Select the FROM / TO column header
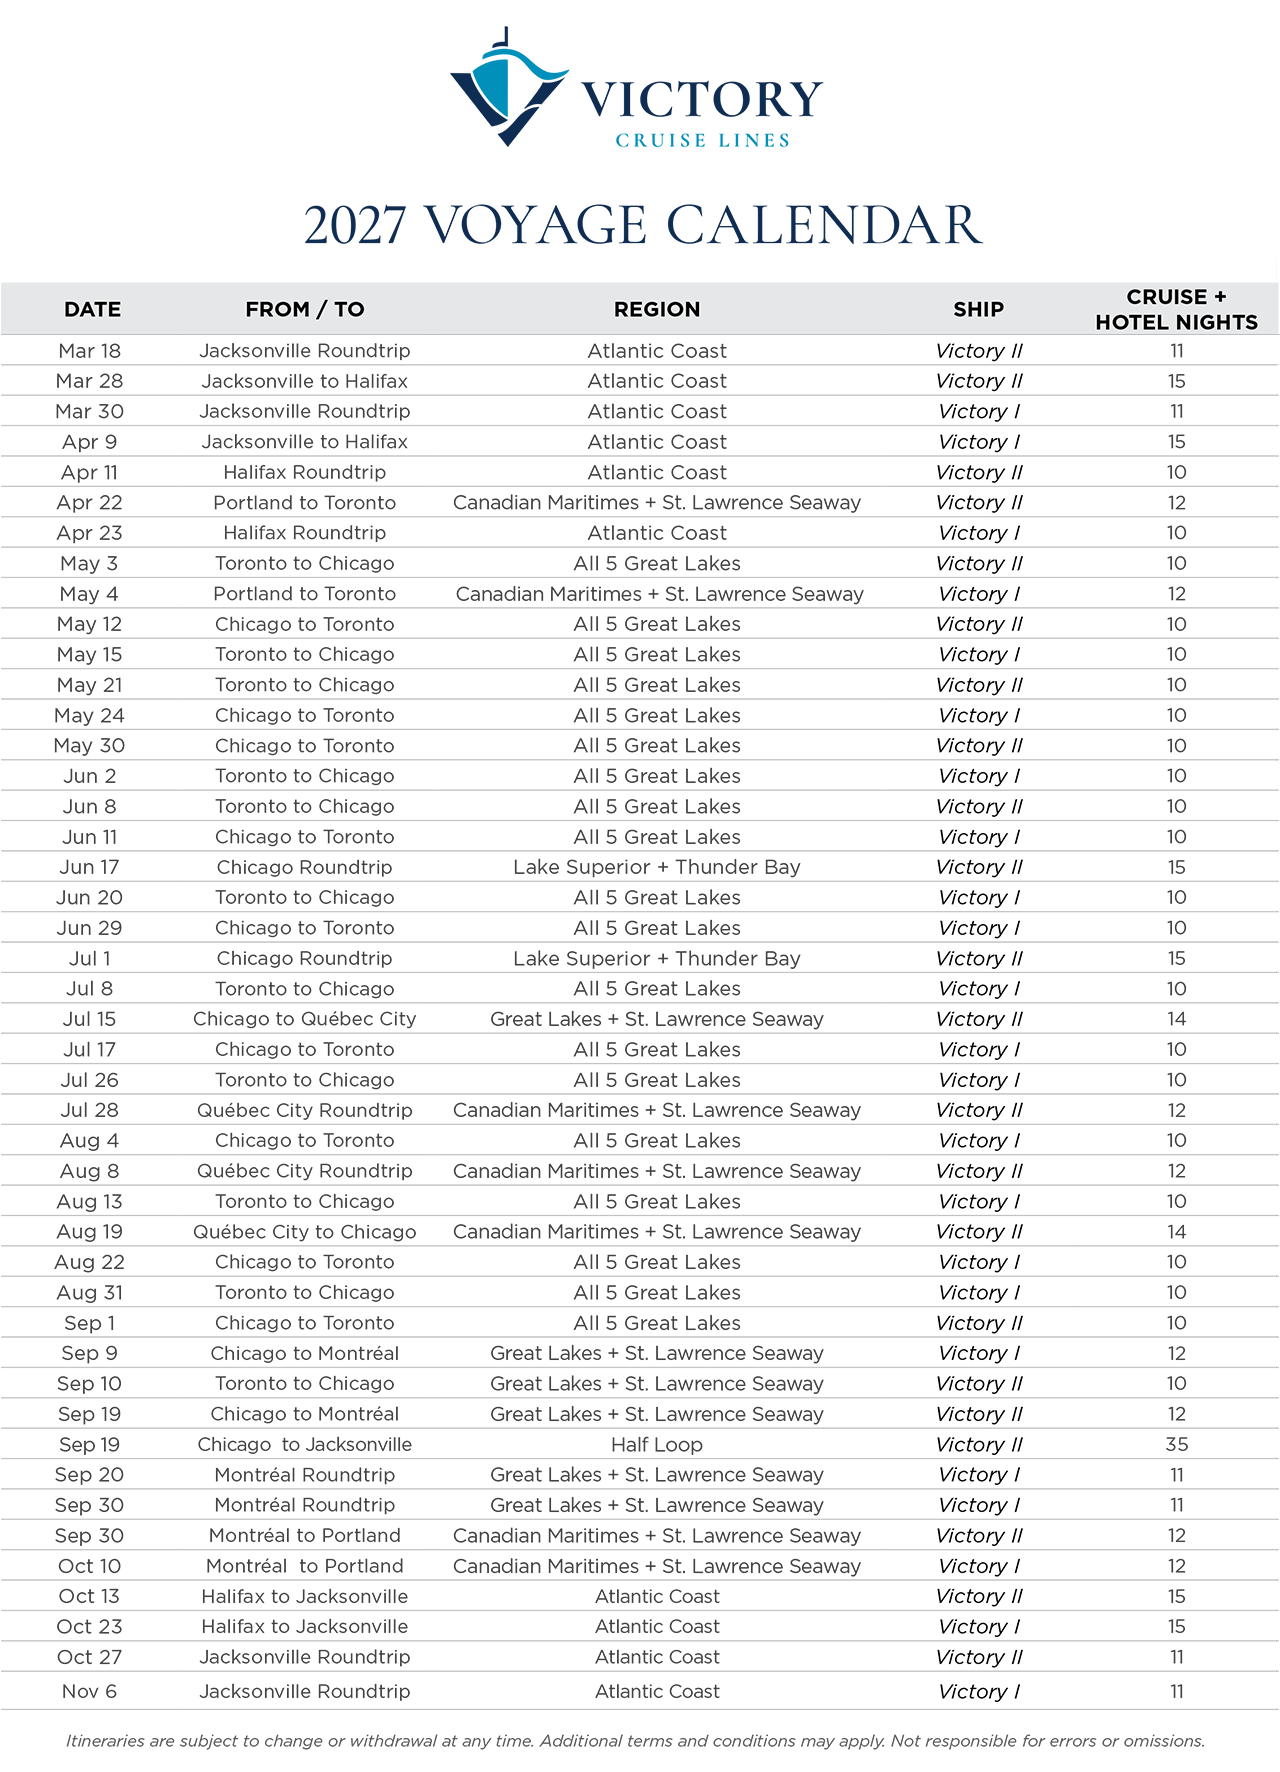This screenshot has height=1772, width=1280. click(304, 309)
